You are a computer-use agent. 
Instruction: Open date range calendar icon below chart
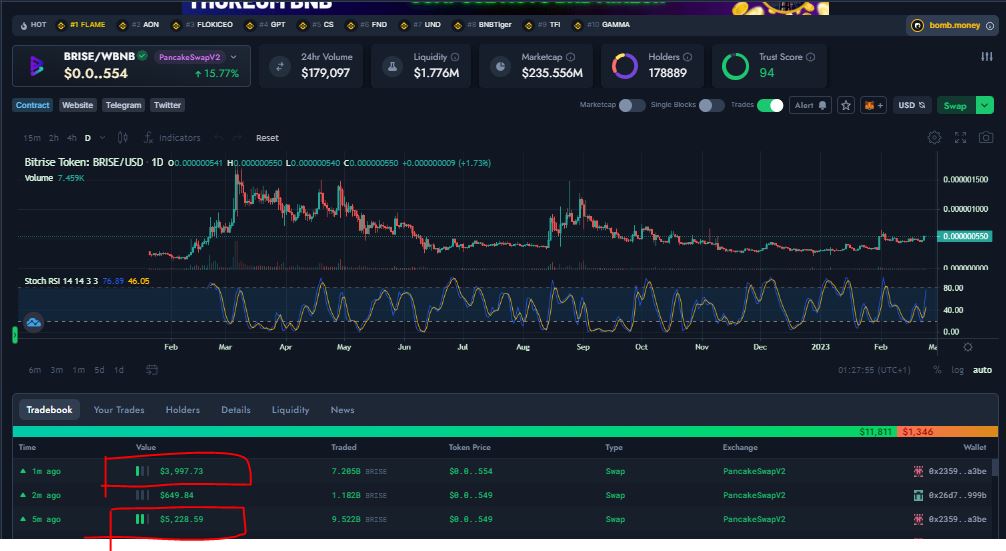151,369
